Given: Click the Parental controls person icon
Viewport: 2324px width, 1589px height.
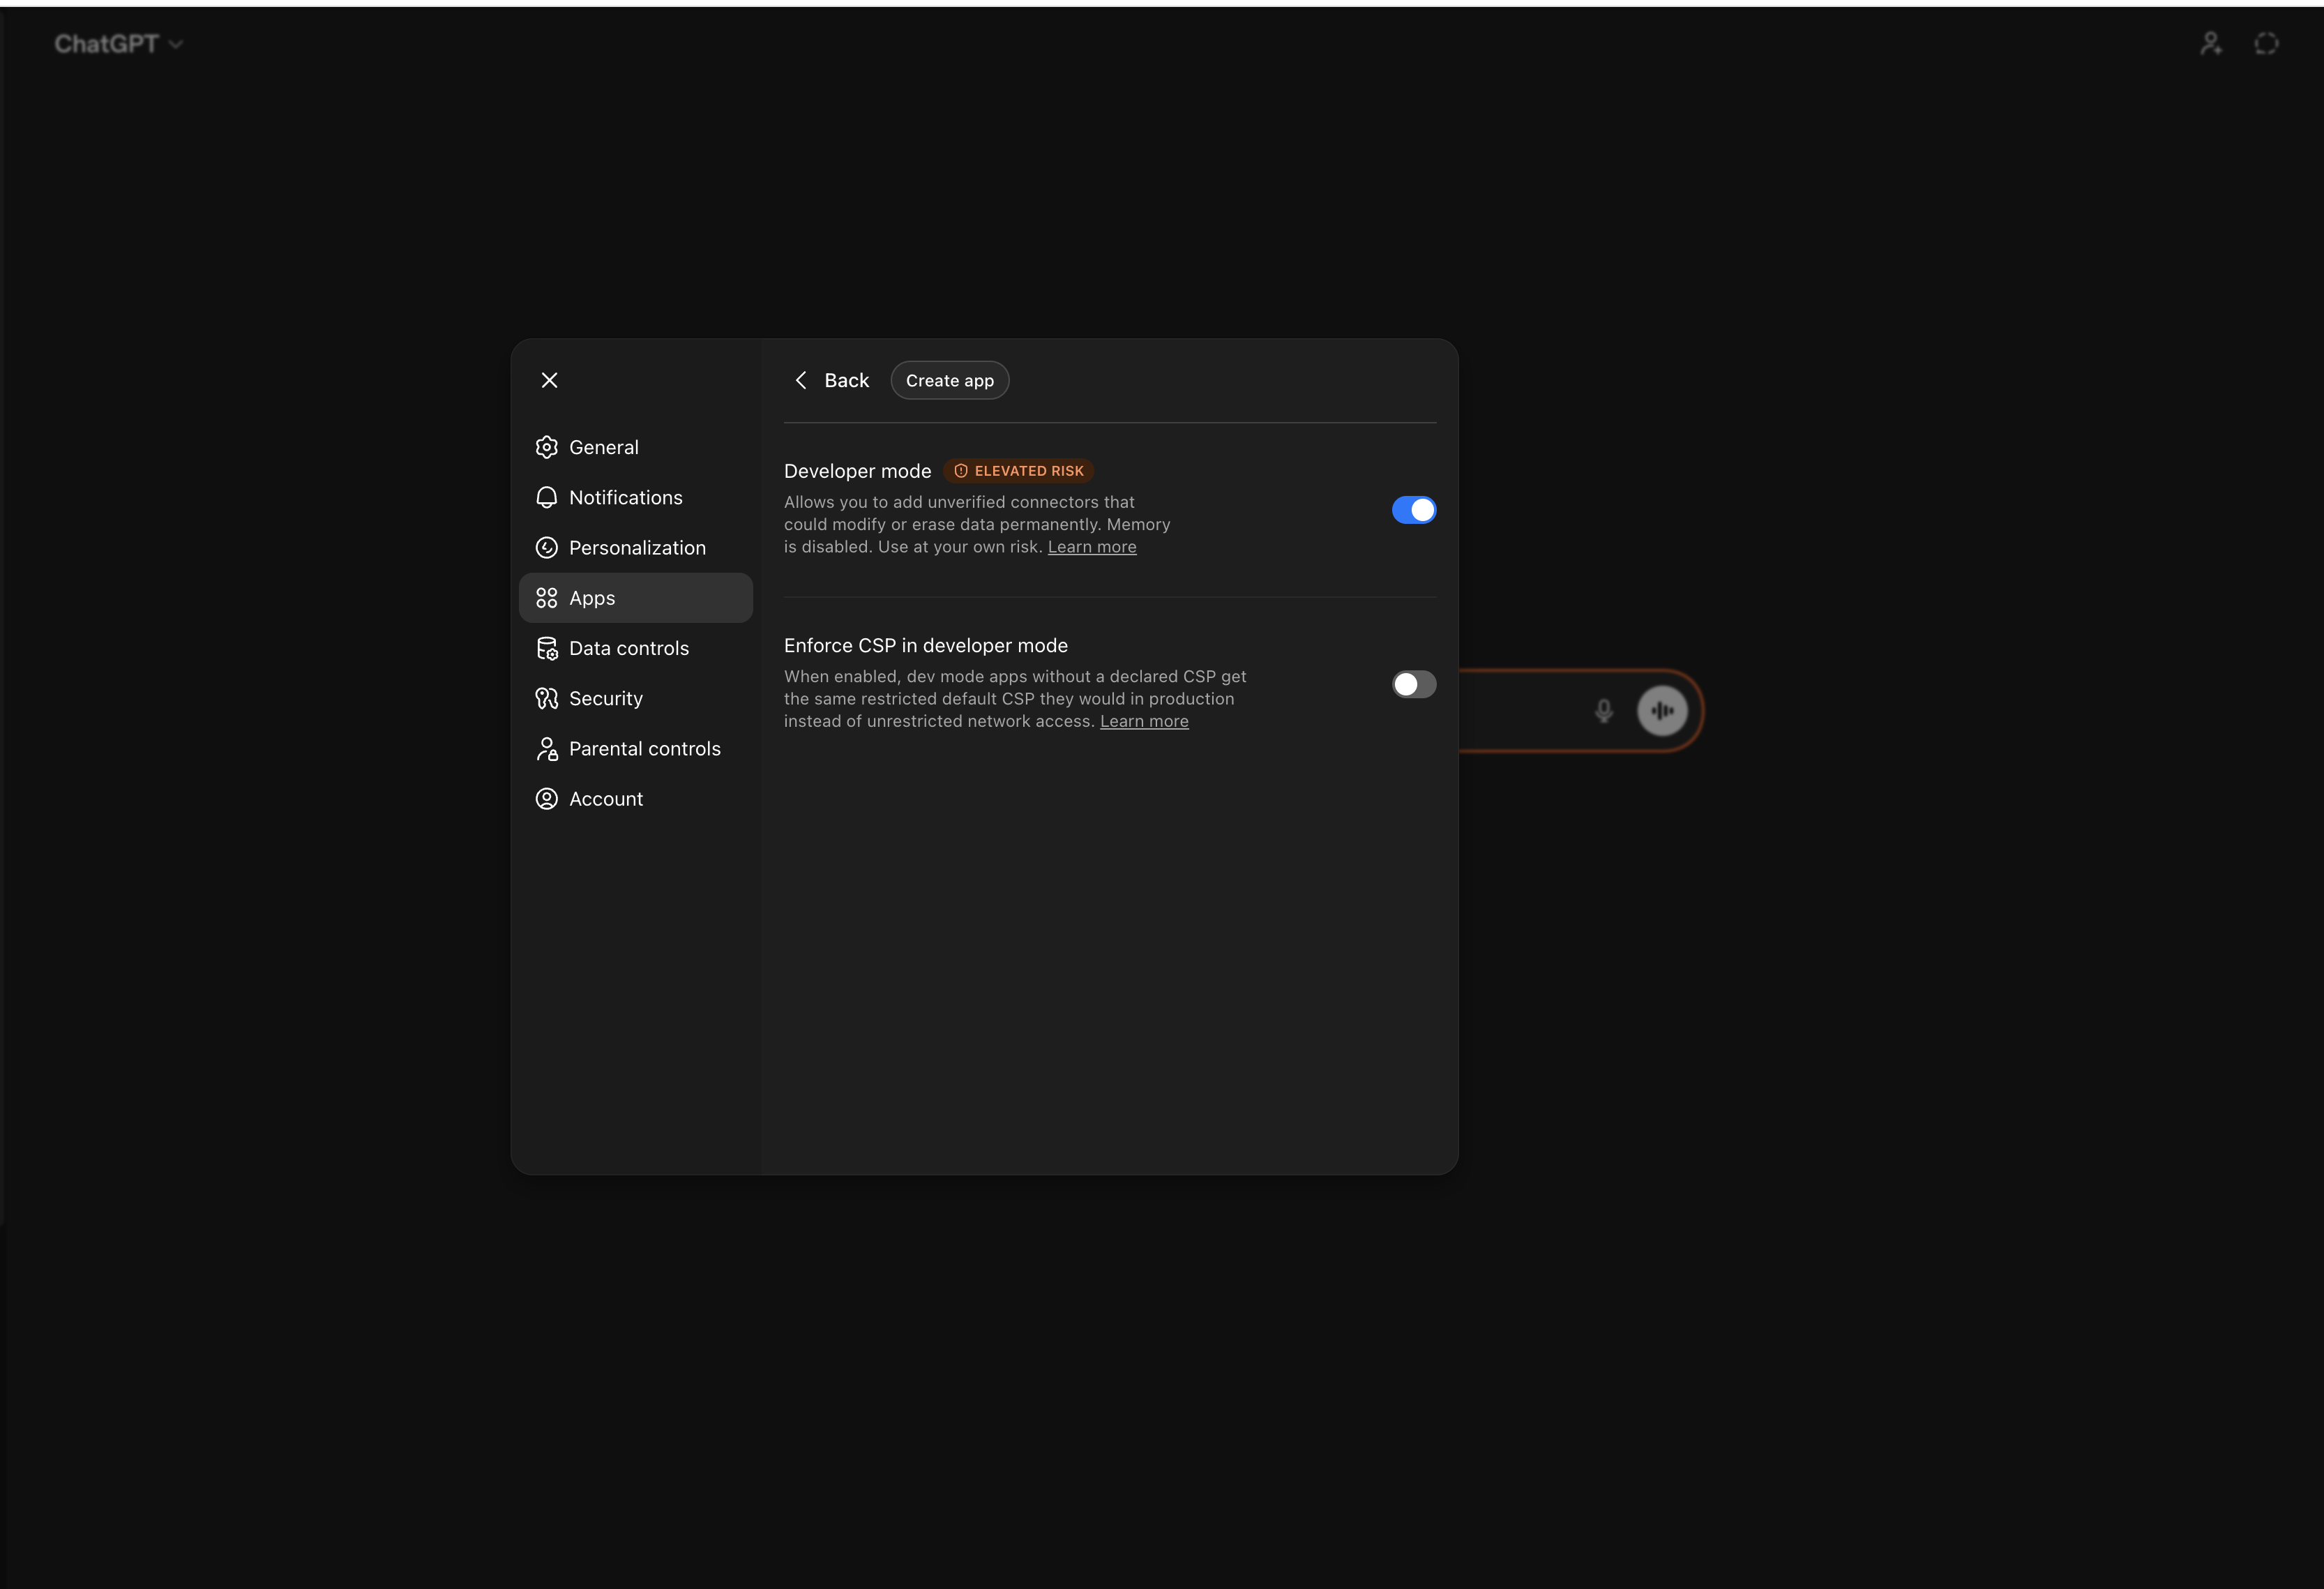Looking at the screenshot, I should (546, 749).
